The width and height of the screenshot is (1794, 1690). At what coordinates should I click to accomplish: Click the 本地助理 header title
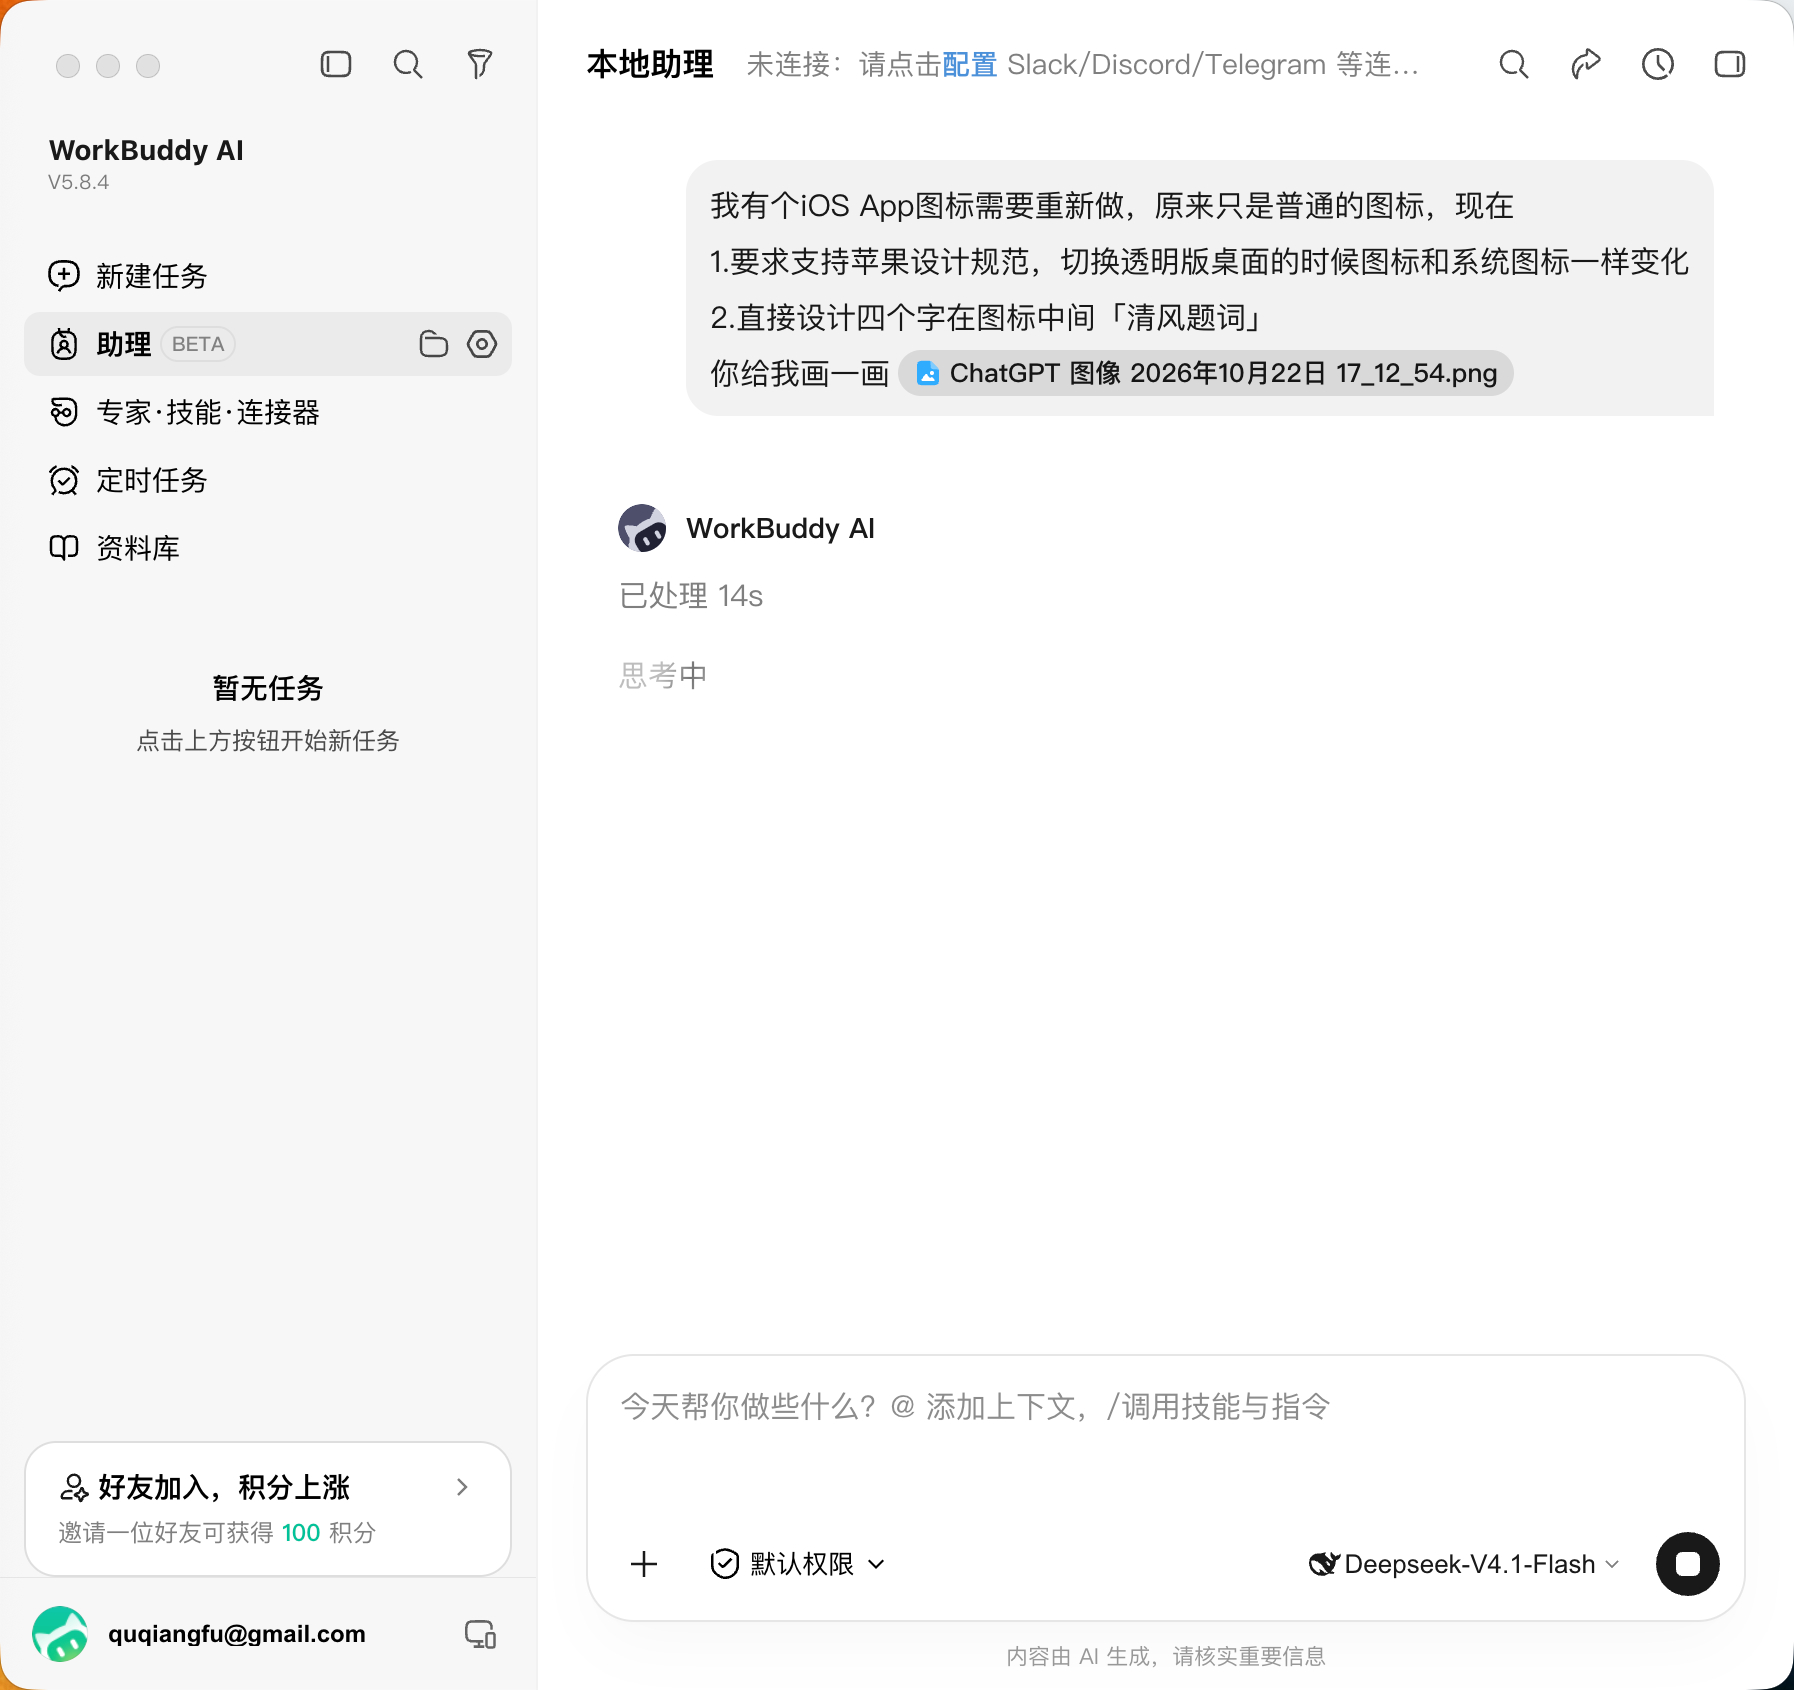(650, 65)
